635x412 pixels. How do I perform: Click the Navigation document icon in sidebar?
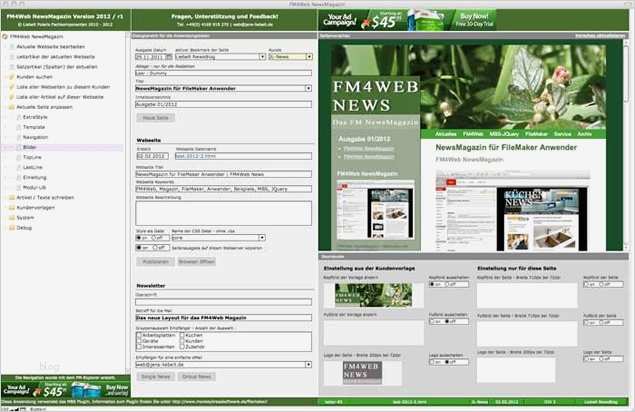coord(19,137)
